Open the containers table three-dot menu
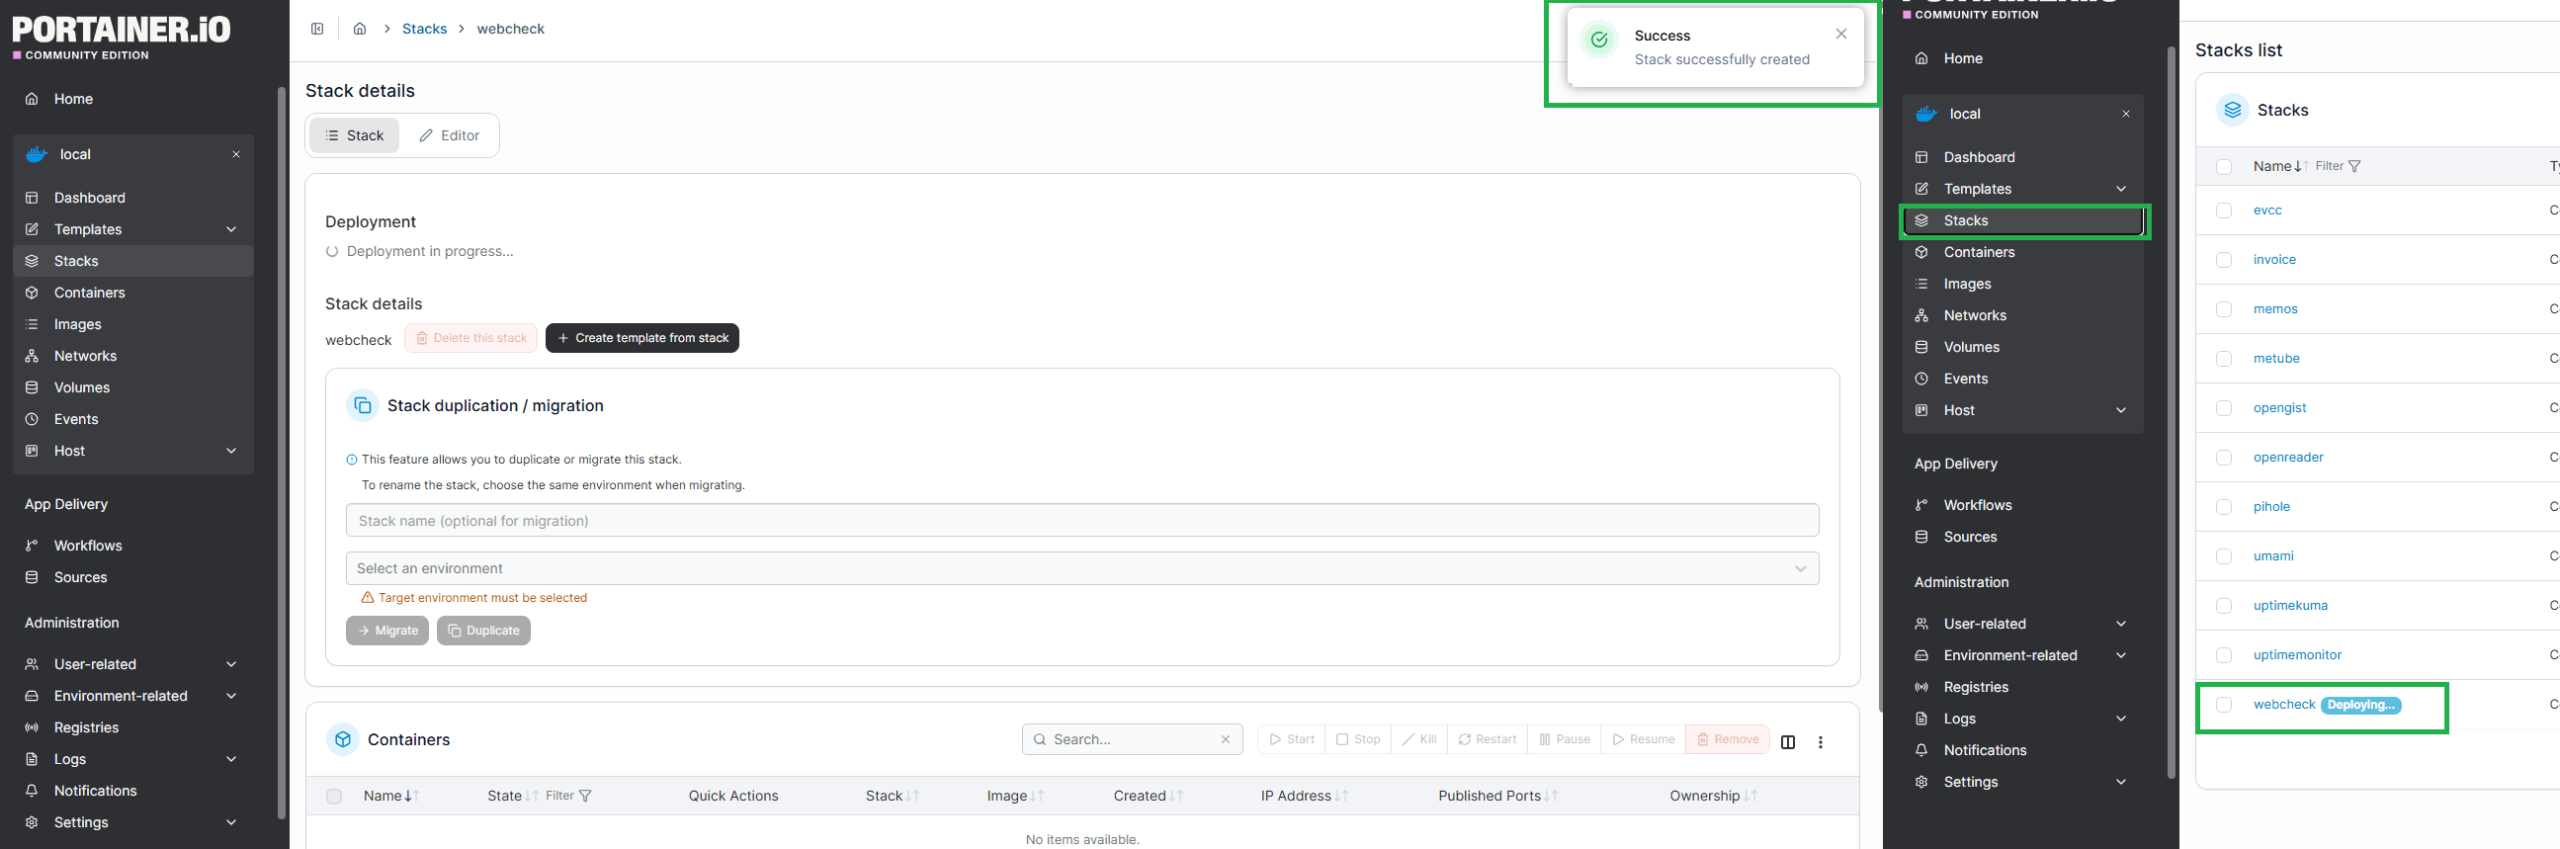This screenshot has width=2560, height=849. click(x=1820, y=742)
